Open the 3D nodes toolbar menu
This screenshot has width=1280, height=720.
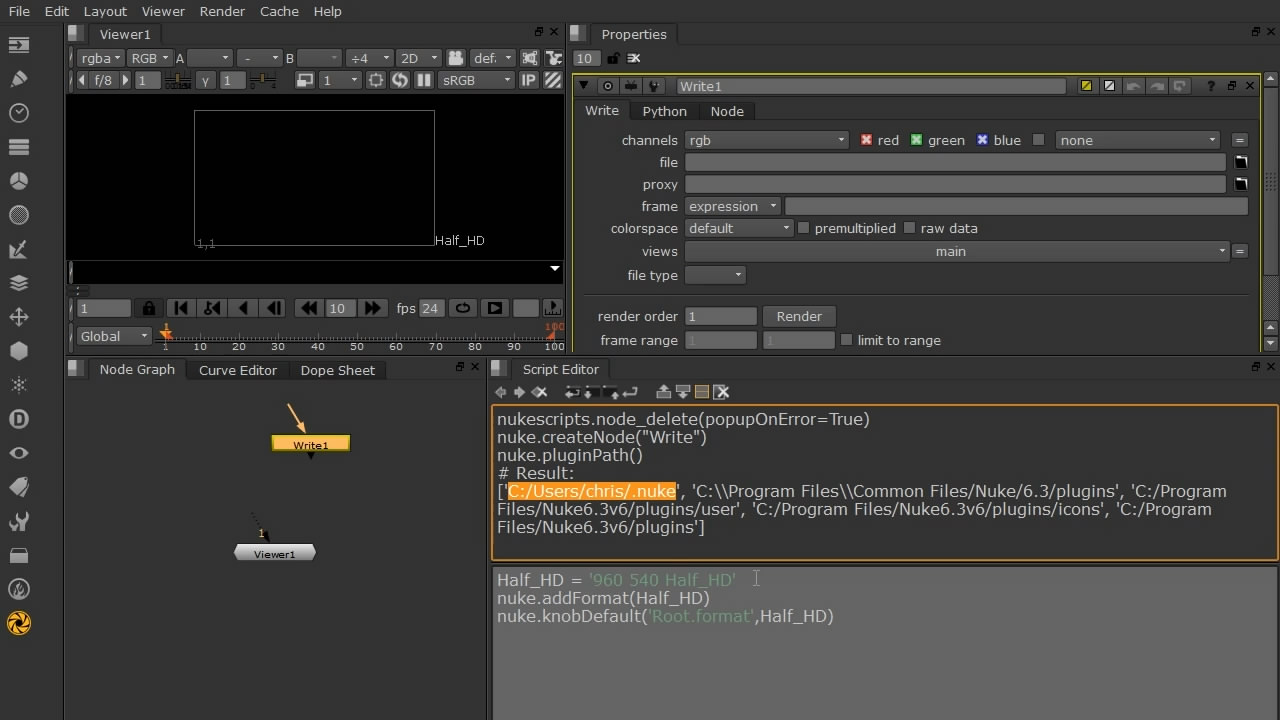[x=18, y=351]
